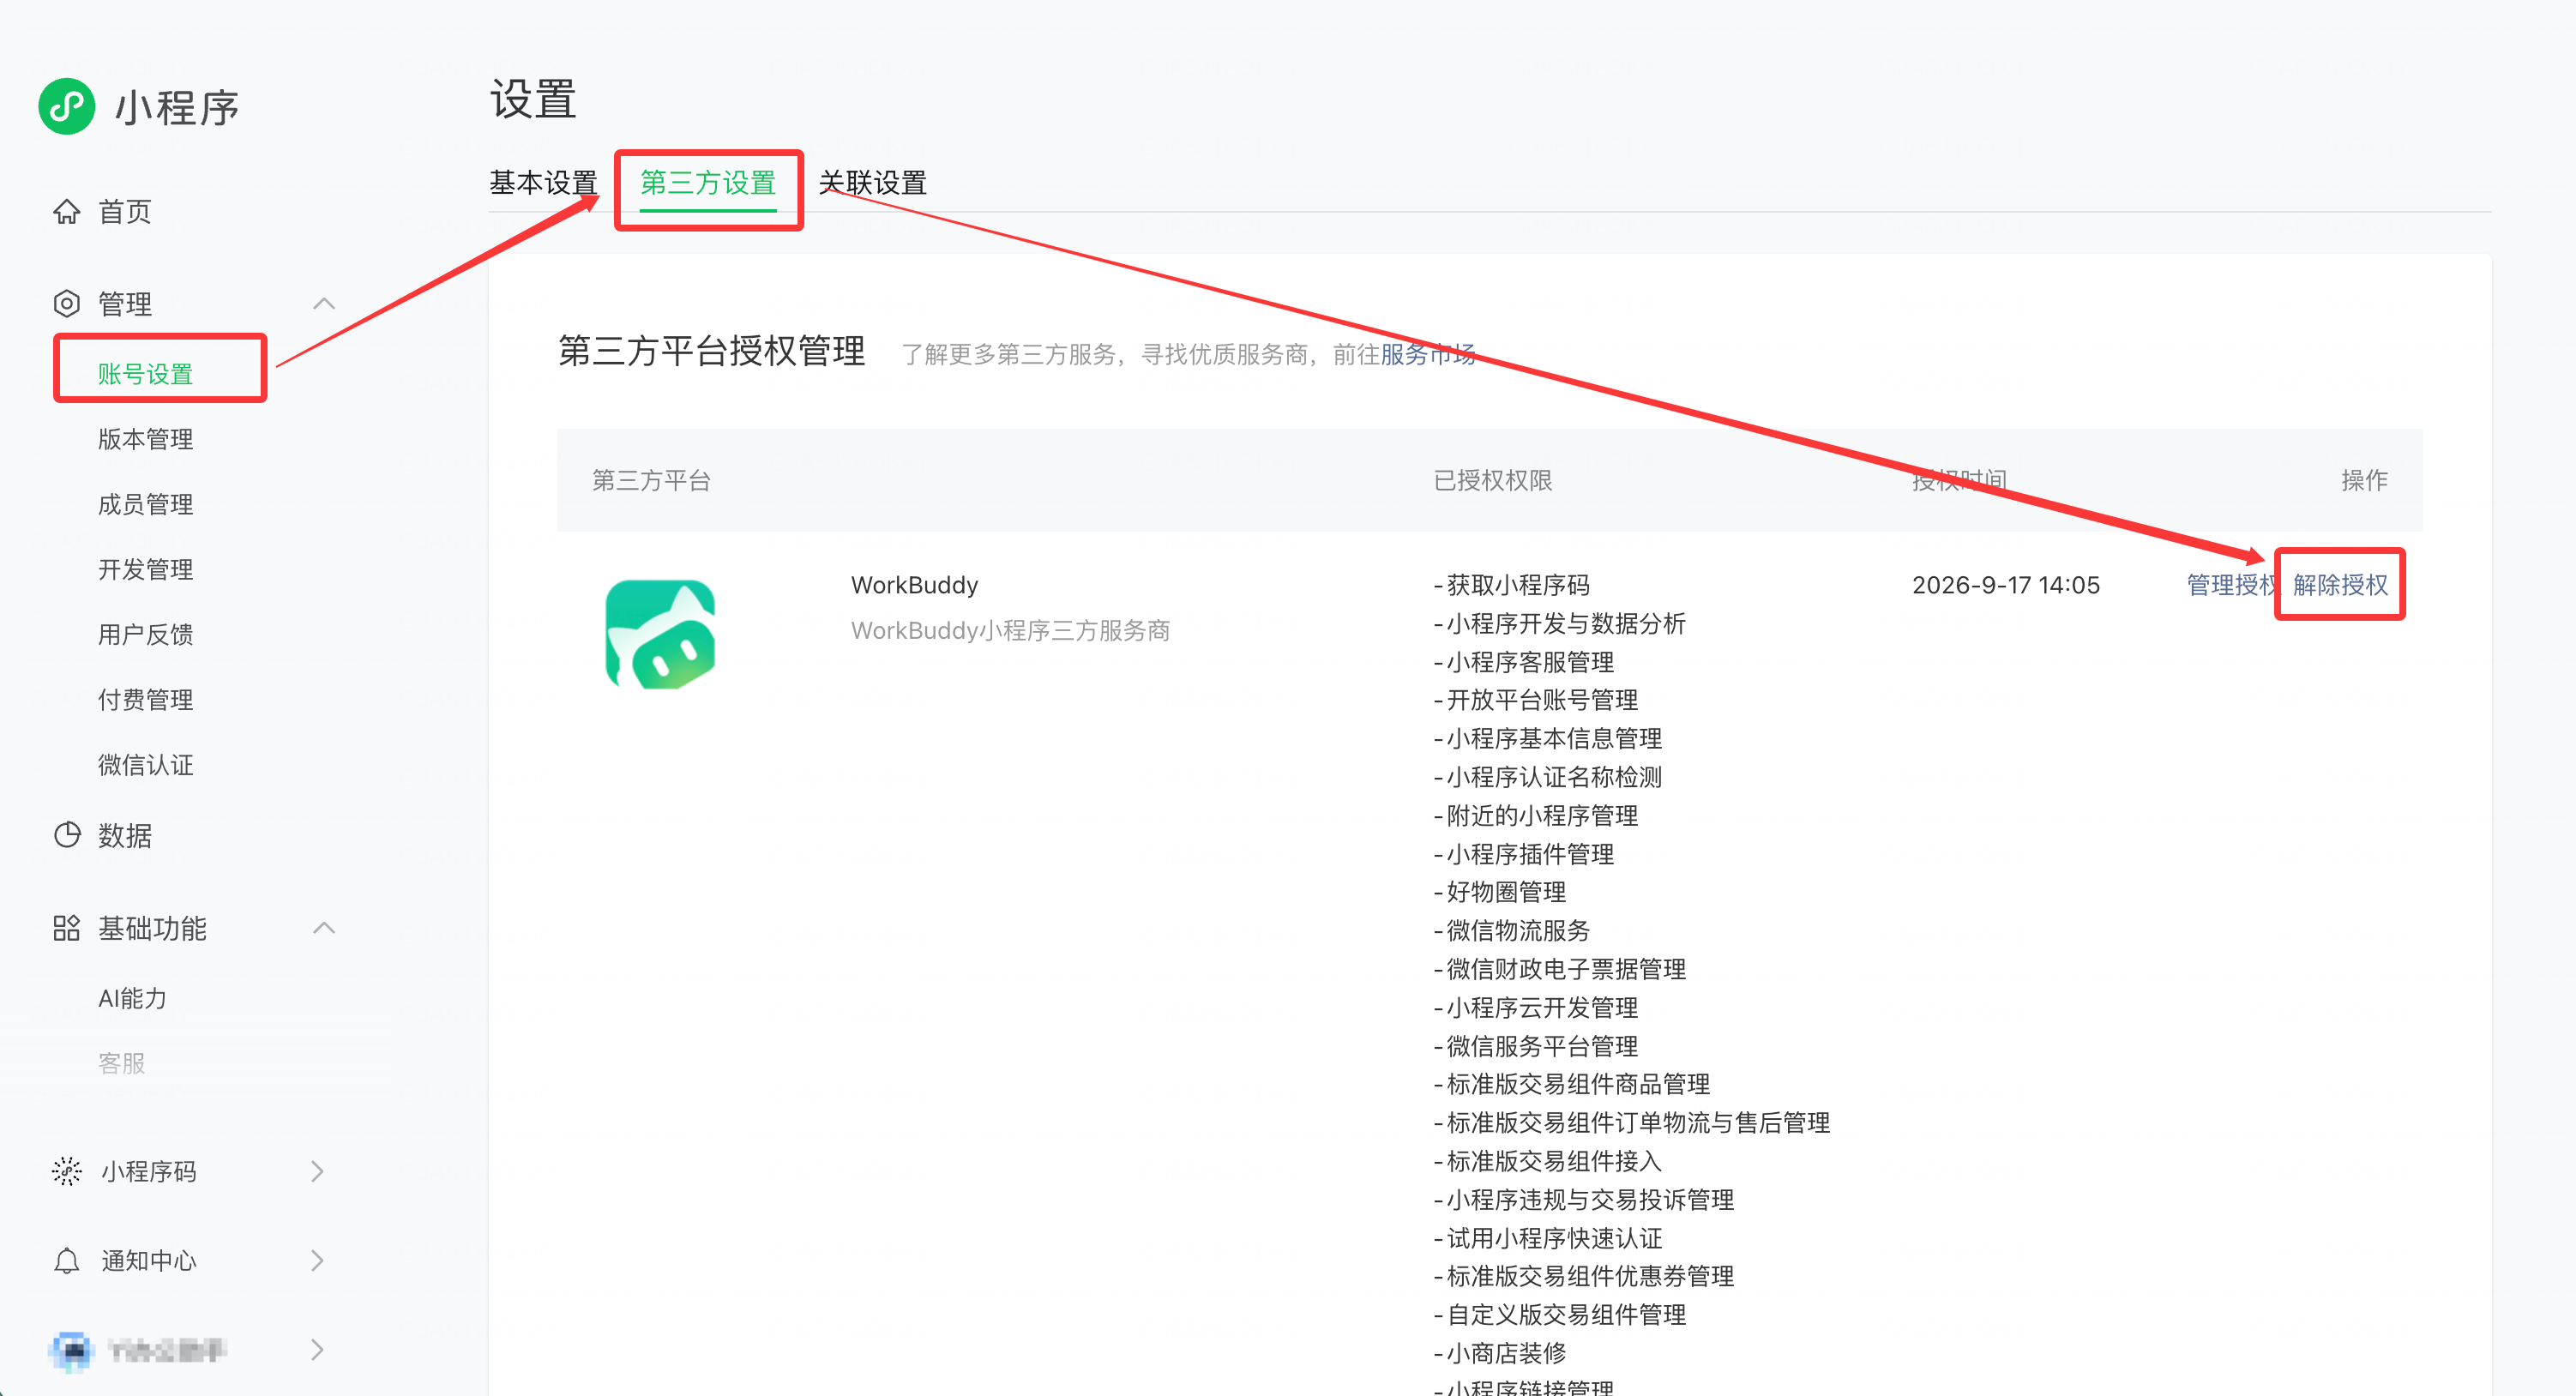Viewport: 2576px width, 1396px height.
Task: Click the 小商店装修 permission
Action: point(1499,1353)
